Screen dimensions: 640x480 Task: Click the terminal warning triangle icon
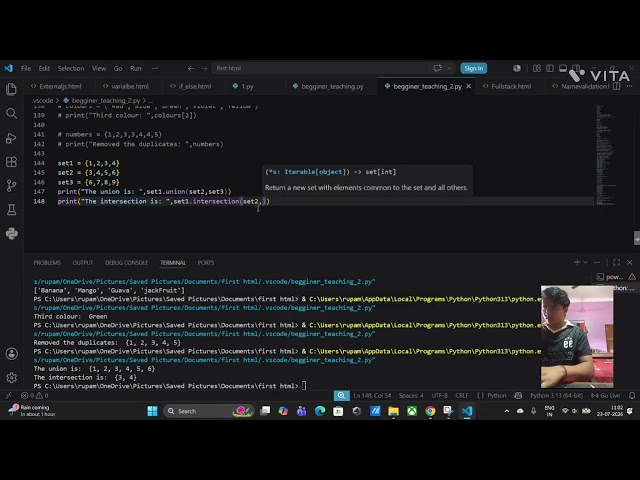point(632,276)
